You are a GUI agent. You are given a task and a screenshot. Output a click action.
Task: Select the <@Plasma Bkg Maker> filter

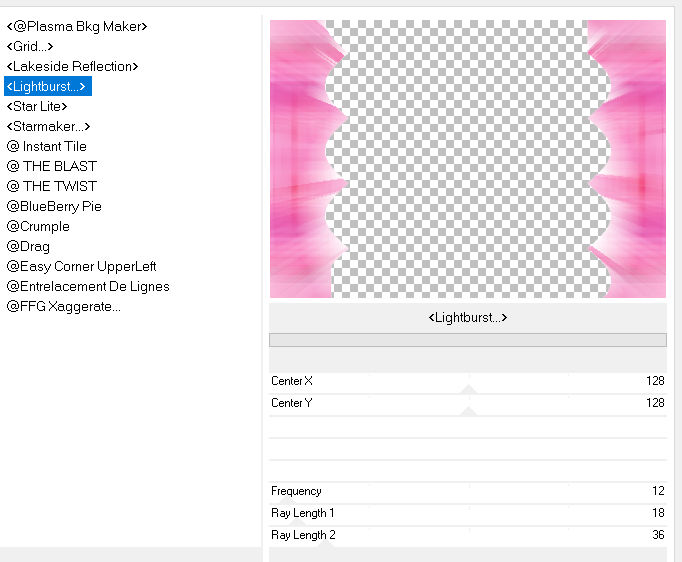click(77, 26)
